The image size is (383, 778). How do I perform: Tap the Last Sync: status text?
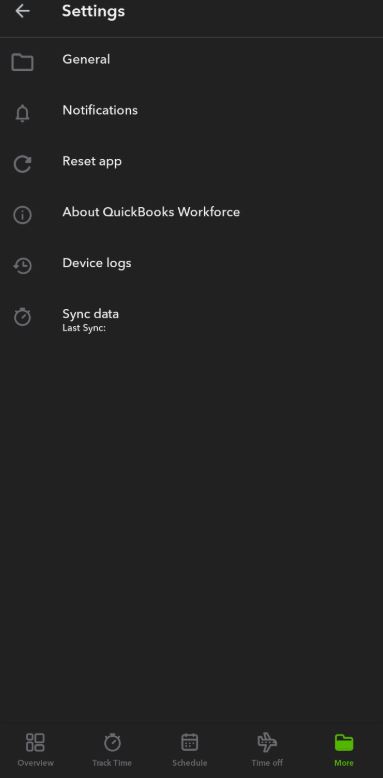tap(84, 328)
